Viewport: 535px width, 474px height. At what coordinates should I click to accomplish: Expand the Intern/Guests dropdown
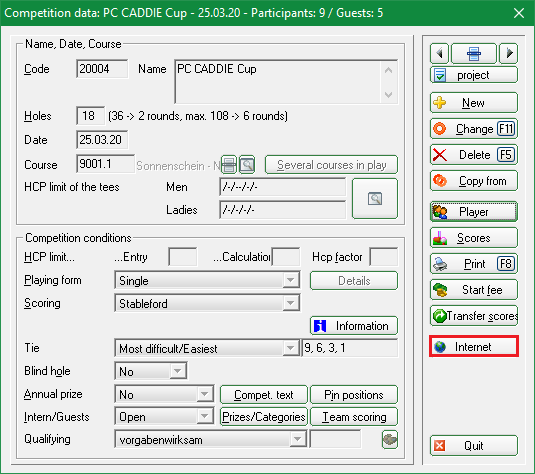[x=205, y=416]
